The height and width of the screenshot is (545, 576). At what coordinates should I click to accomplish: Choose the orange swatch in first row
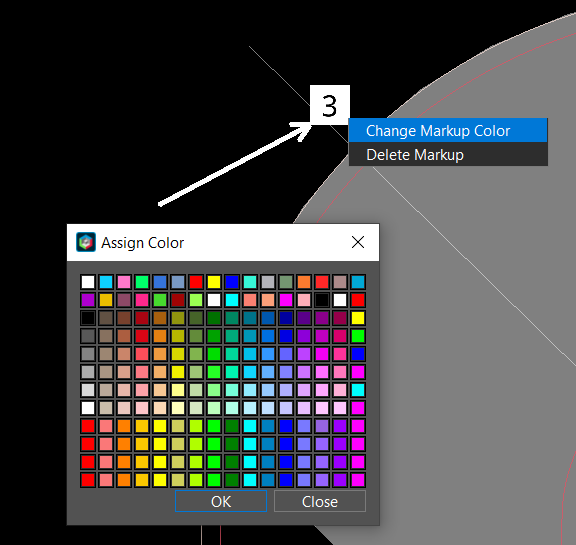(x=304, y=282)
